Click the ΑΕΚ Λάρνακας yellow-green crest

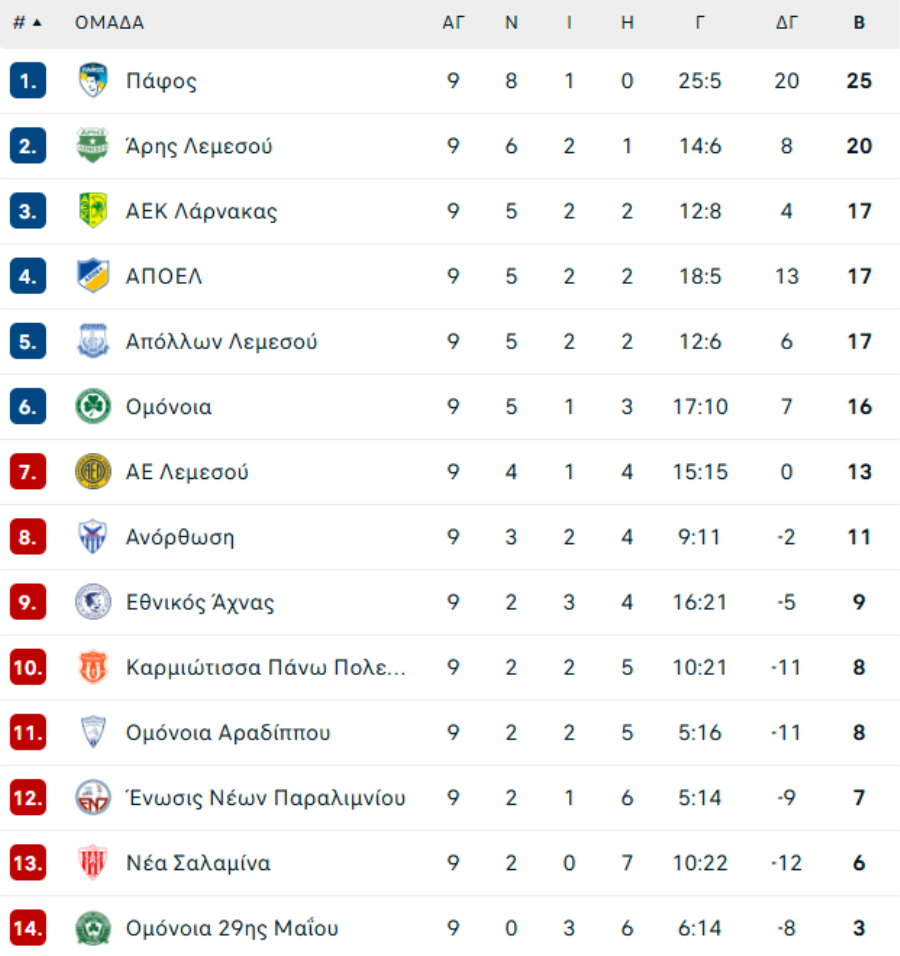[93, 211]
